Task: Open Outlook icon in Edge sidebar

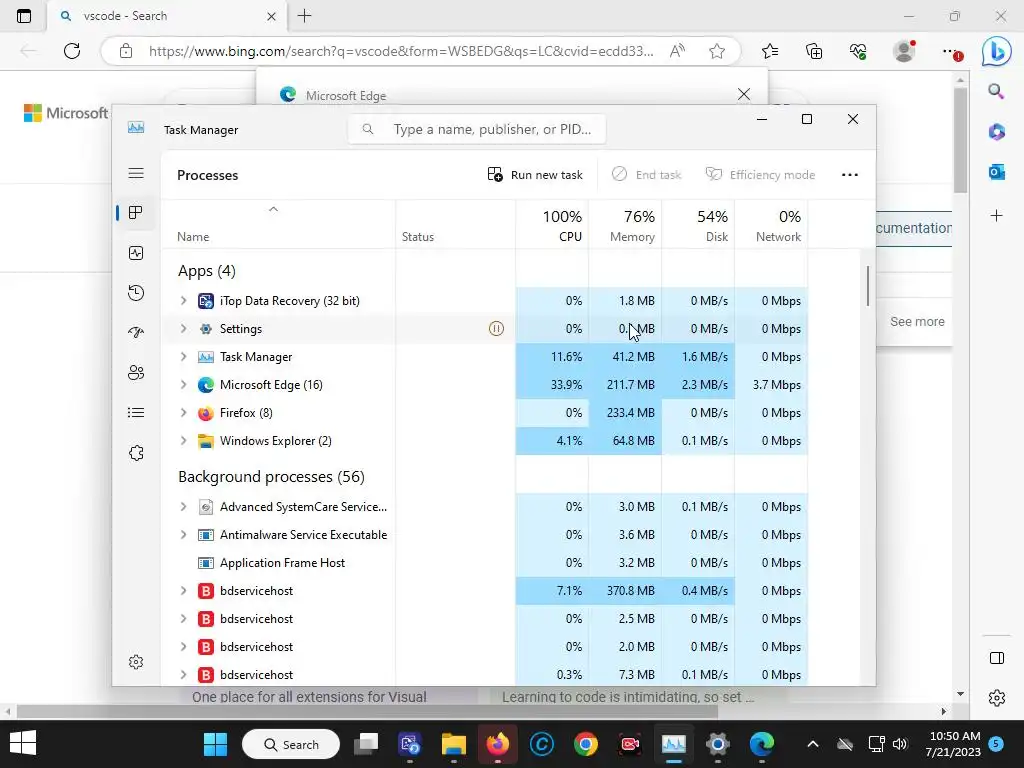Action: (x=997, y=172)
